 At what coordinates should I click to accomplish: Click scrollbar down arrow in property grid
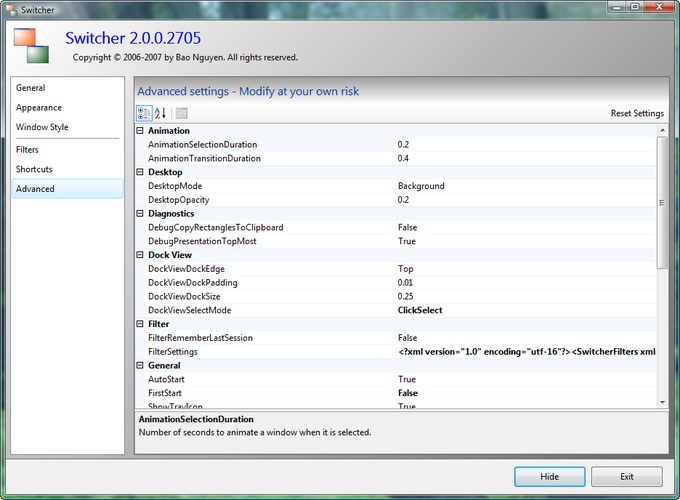(x=662, y=402)
